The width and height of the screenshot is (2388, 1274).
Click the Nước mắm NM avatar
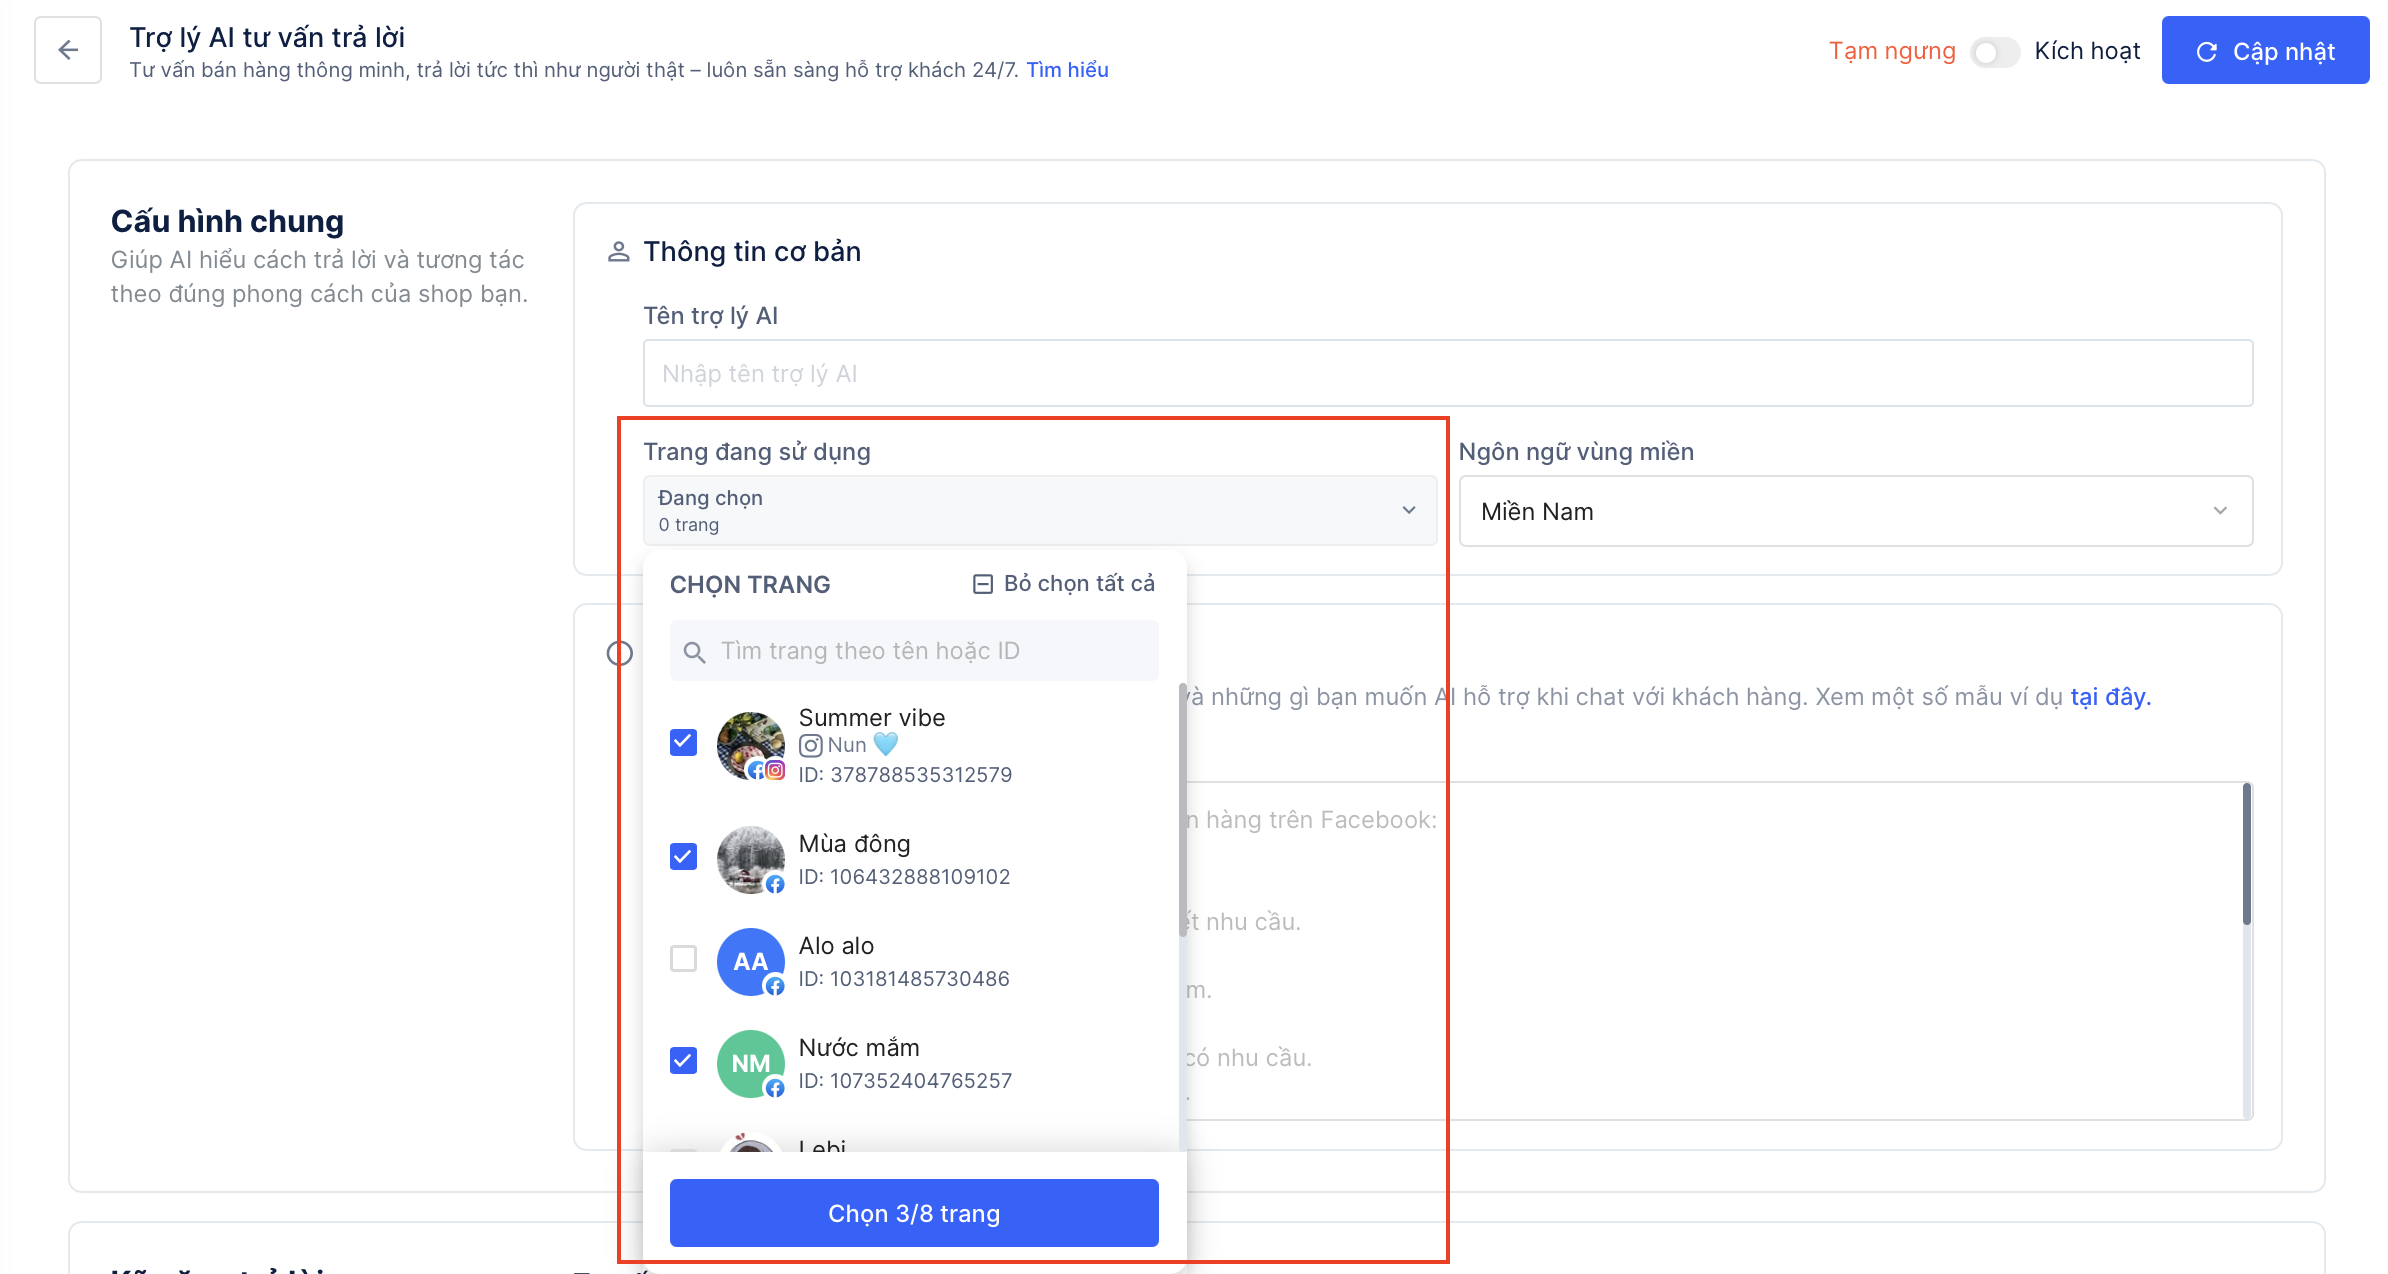tap(750, 1063)
